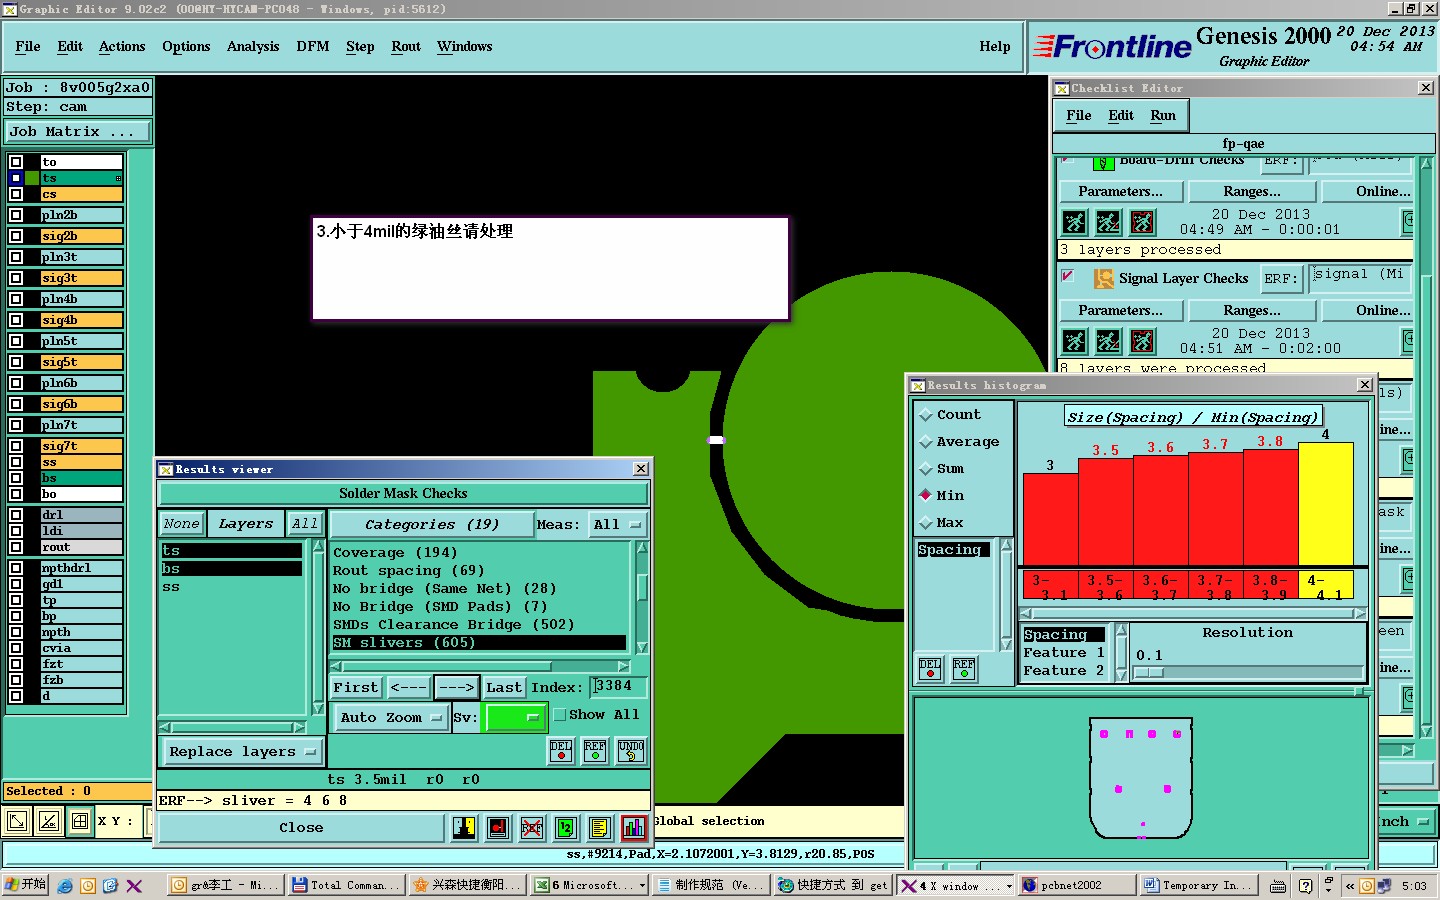Click DEL icon in Results histogram
This screenshot has width=1440, height=900.
tap(930, 668)
